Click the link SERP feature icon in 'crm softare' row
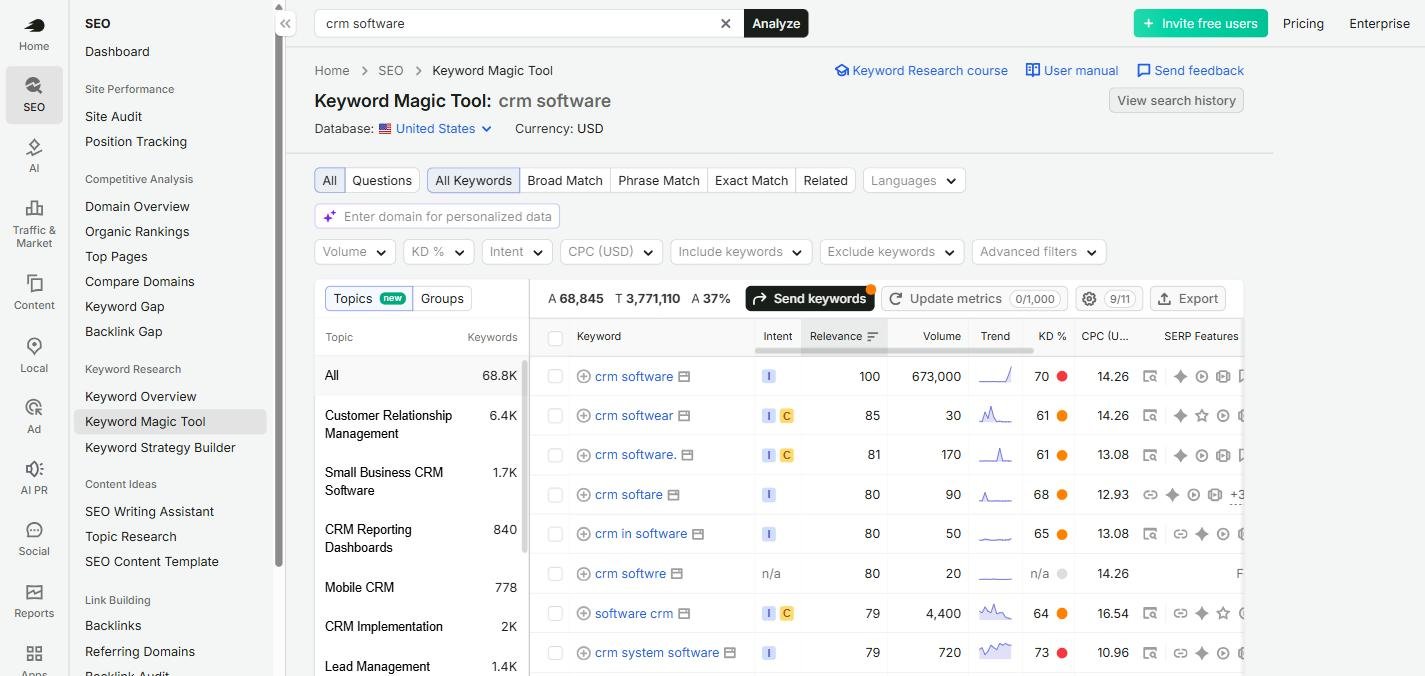 [1150, 494]
